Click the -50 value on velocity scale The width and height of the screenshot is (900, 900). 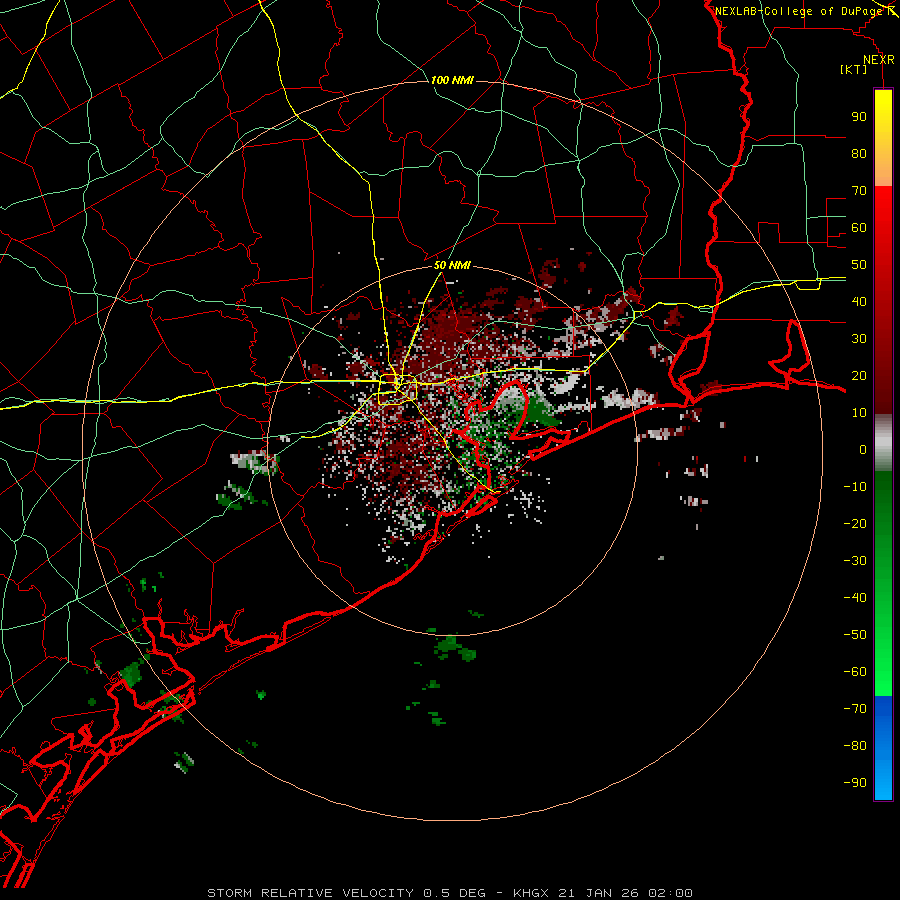855,635
